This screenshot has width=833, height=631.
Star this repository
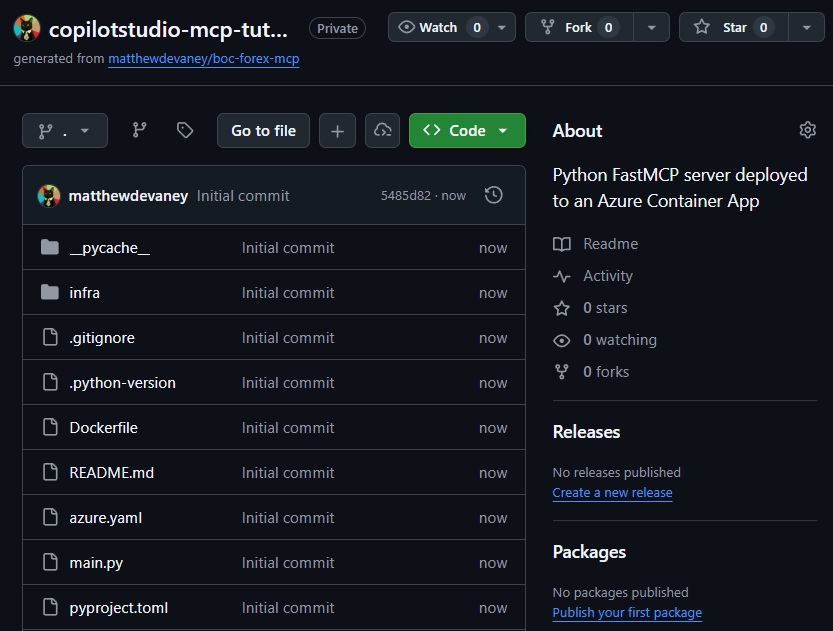734,27
